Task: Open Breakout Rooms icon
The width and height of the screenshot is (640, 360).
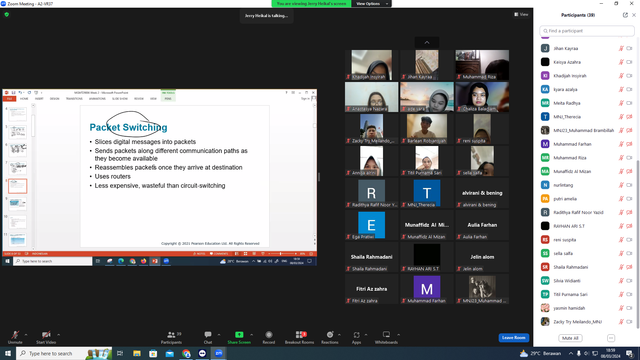Action: point(300,335)
